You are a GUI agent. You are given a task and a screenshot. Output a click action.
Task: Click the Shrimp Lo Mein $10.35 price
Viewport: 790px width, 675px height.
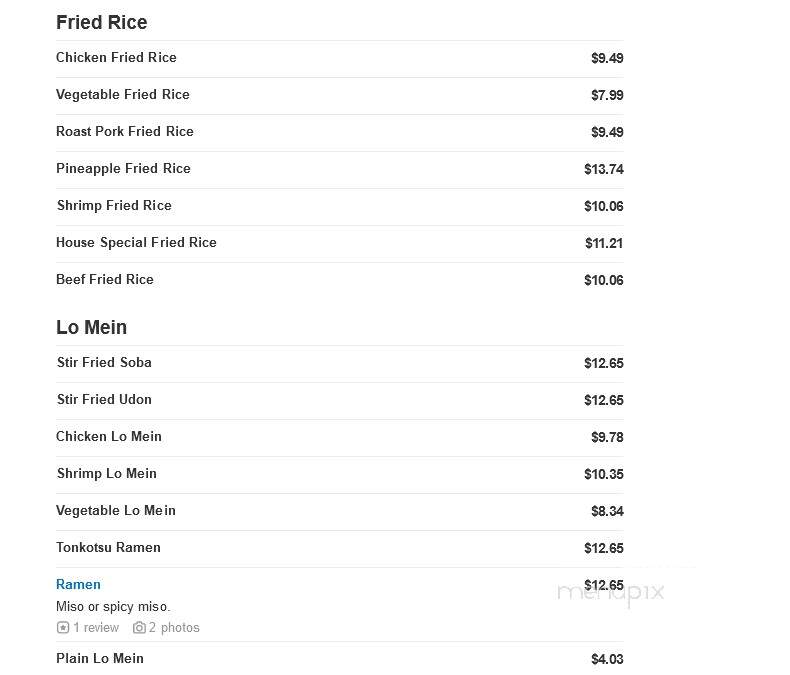coord(604,474)
